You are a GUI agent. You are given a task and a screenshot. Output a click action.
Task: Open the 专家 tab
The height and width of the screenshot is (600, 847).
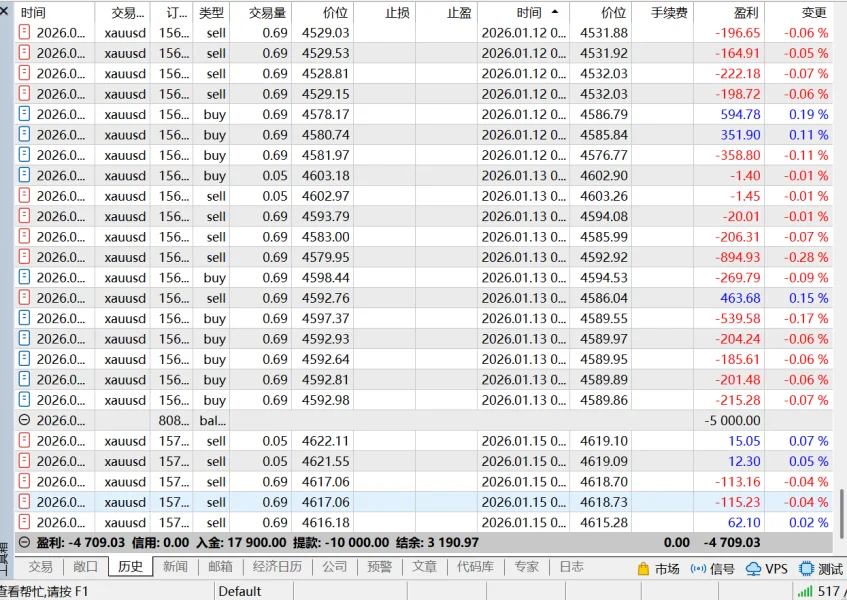(x=526, y=567)
